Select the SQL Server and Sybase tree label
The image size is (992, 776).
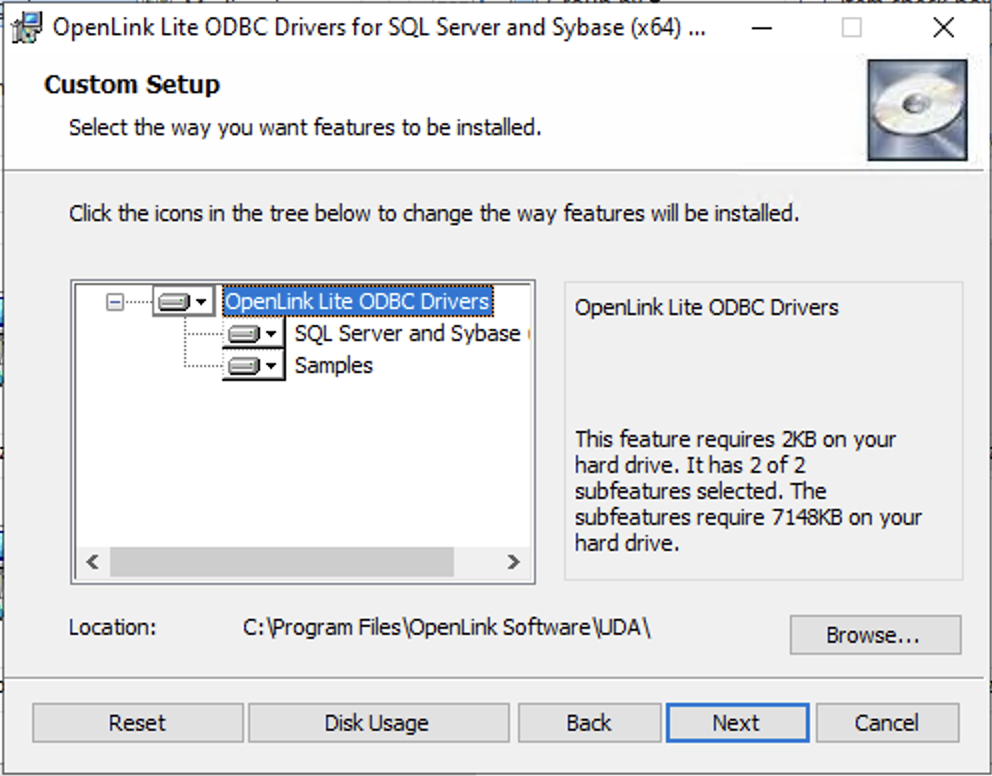408,334
